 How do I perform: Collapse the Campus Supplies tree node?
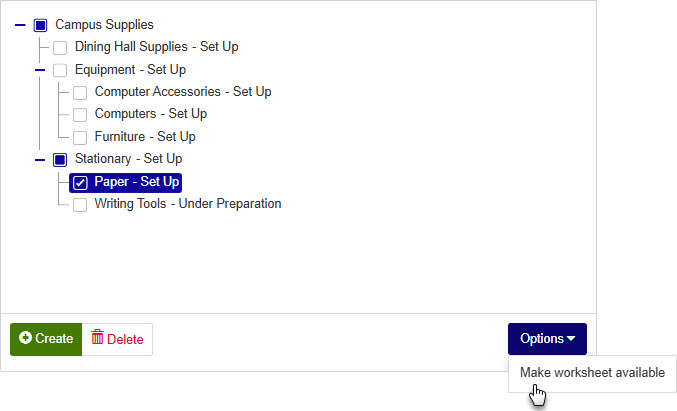[21, 25]
